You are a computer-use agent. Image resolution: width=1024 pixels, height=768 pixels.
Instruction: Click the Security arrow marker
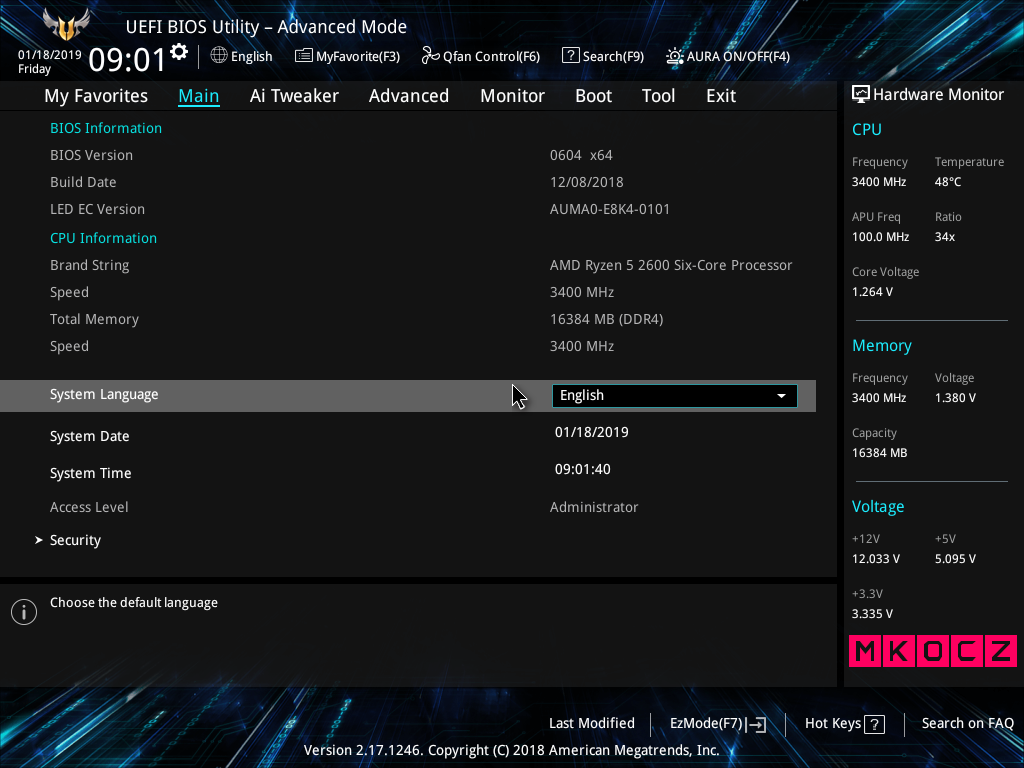tap(39, 540)
